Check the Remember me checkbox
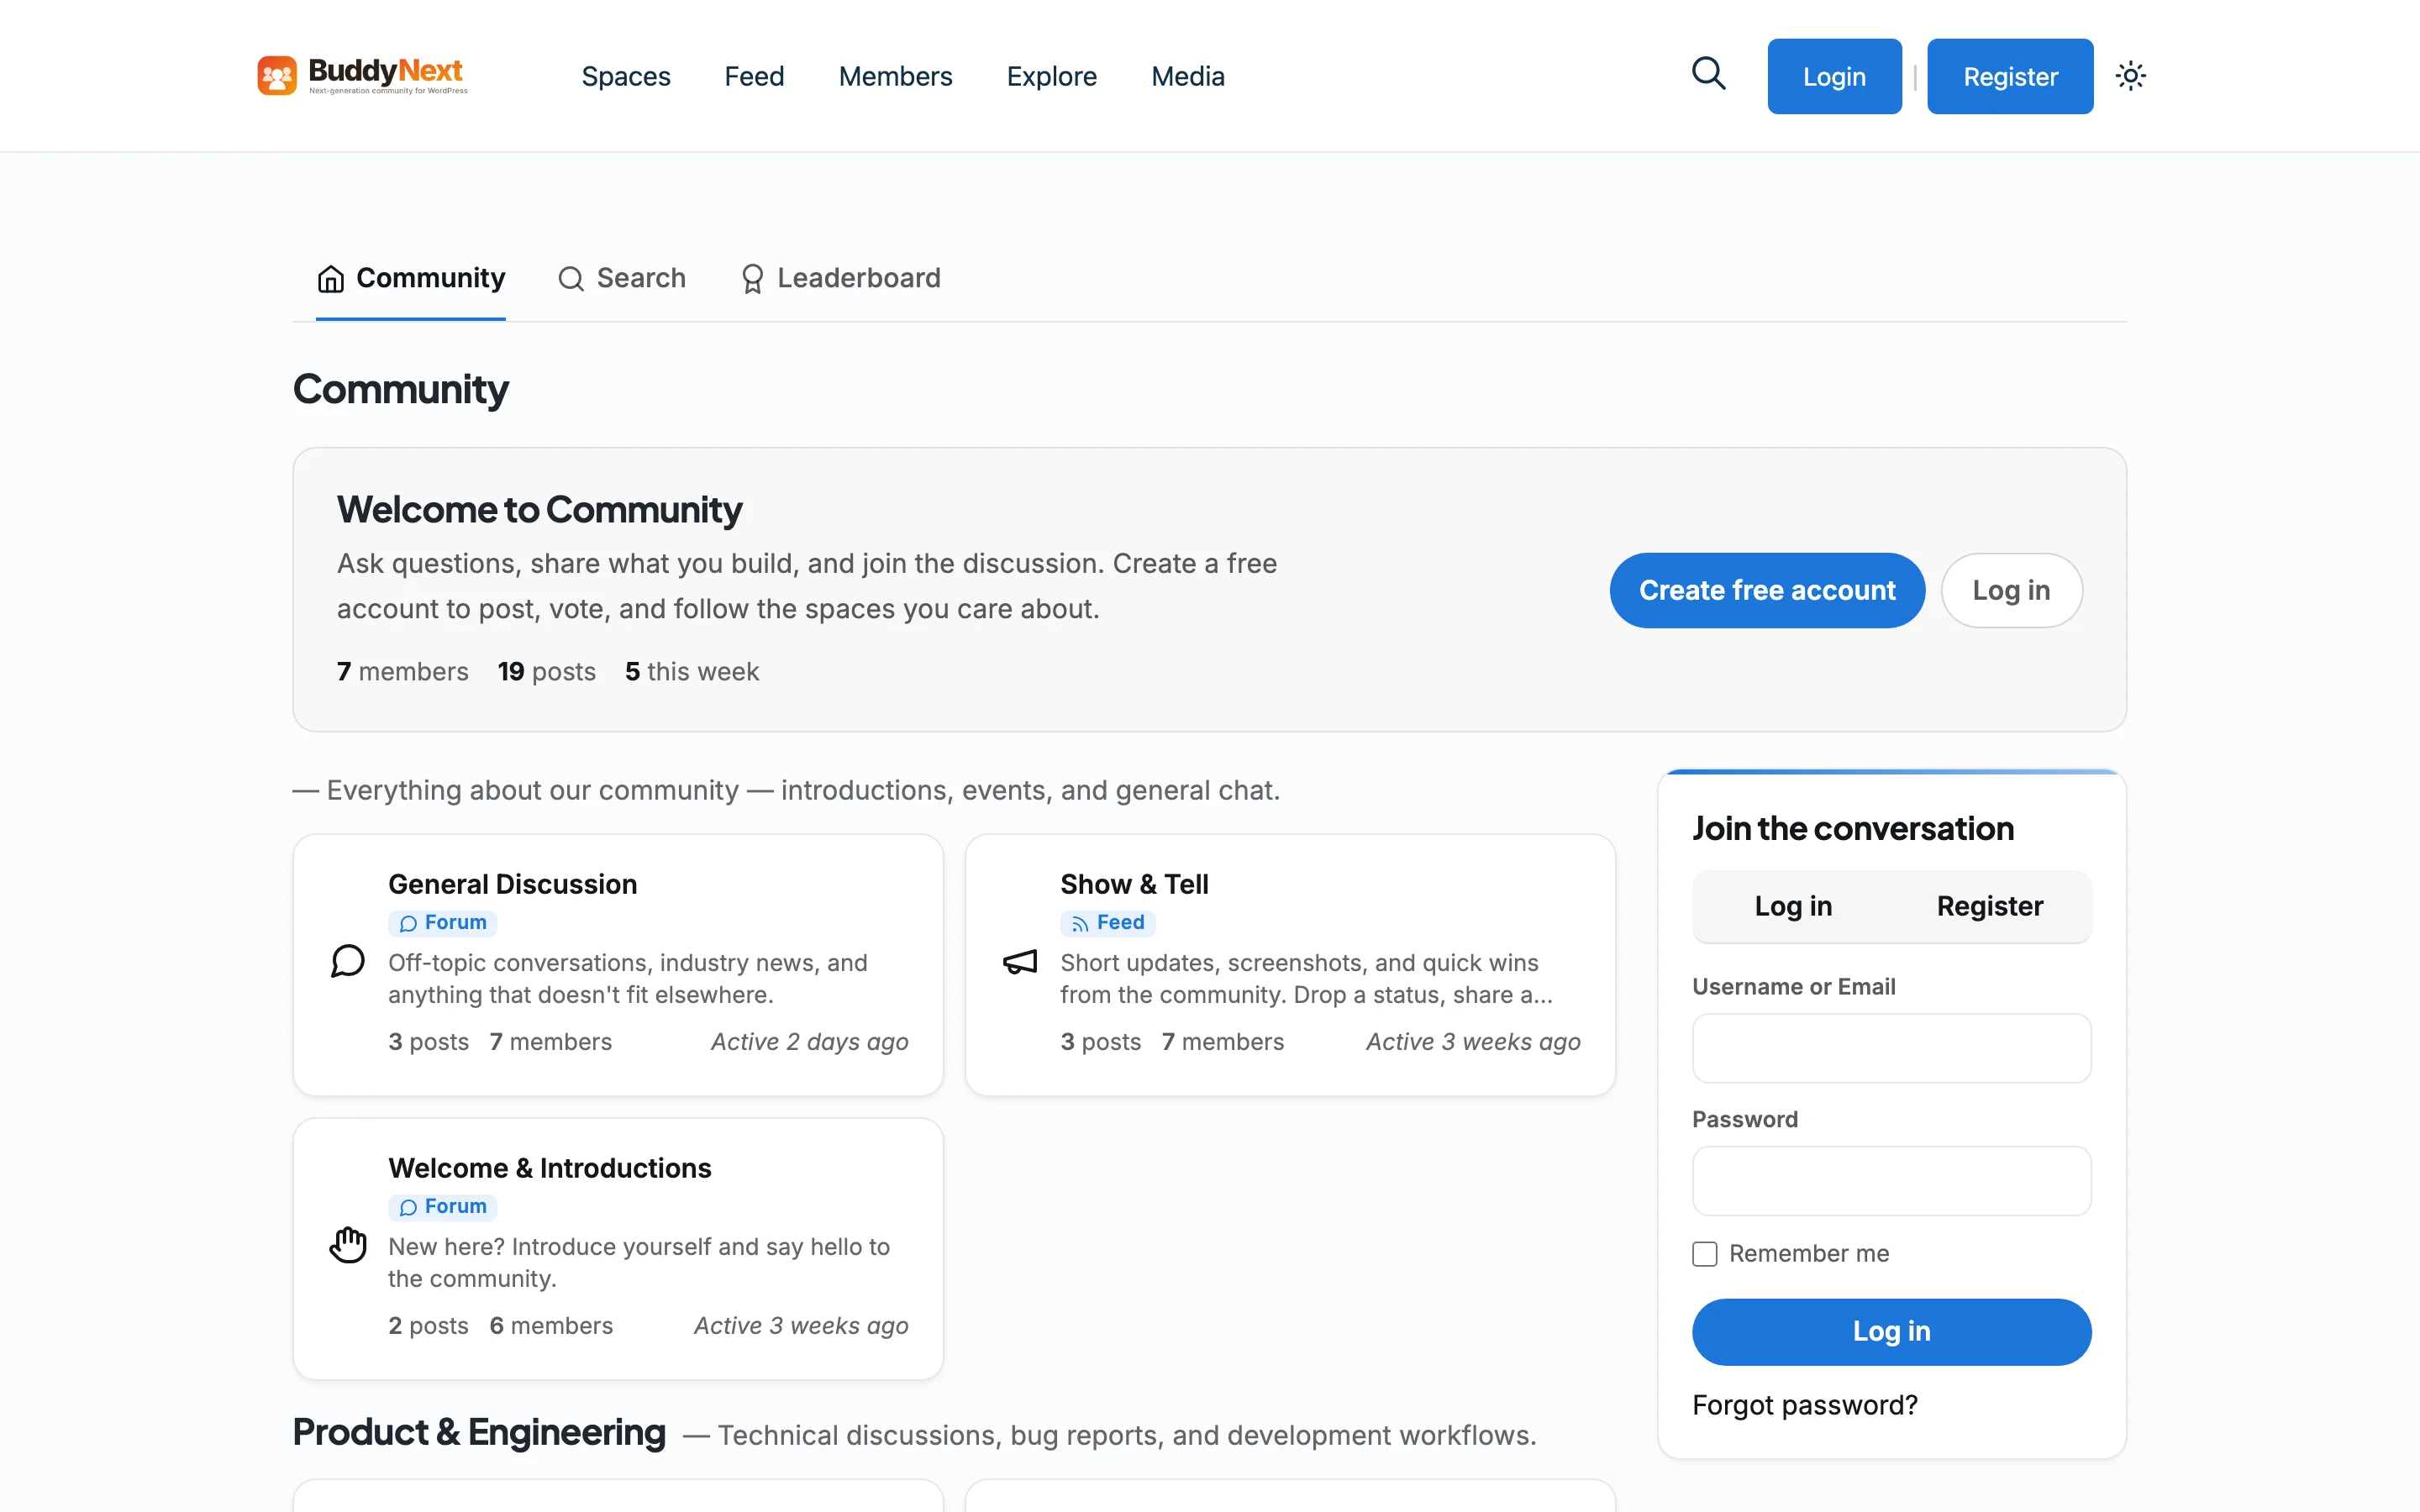 click(x=1705, y=1254)
